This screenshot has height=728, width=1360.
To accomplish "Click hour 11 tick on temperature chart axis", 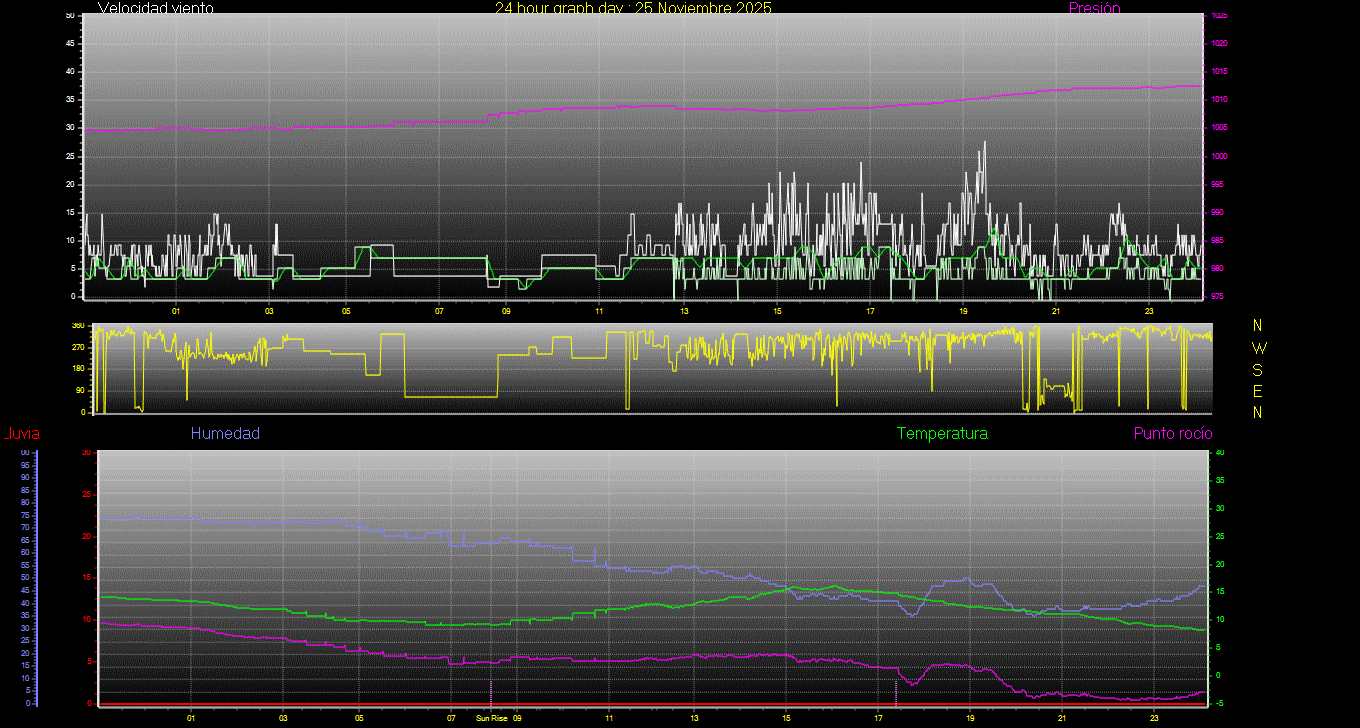I will 609,718.
